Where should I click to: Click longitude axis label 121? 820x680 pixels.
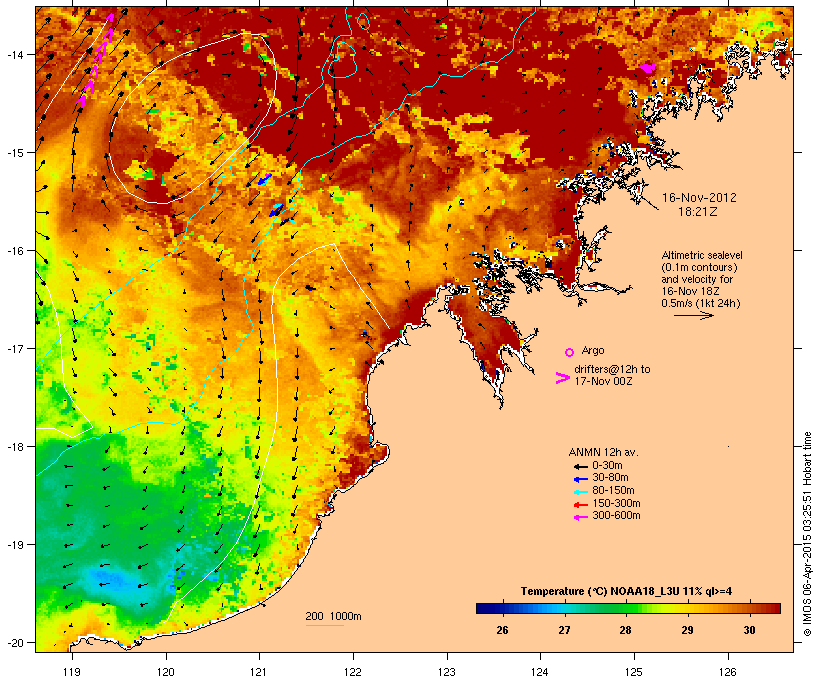[x=259, y=672]
